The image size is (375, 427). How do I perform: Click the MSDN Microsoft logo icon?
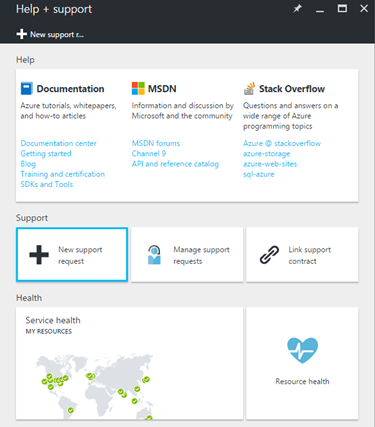tap(138, 89)
